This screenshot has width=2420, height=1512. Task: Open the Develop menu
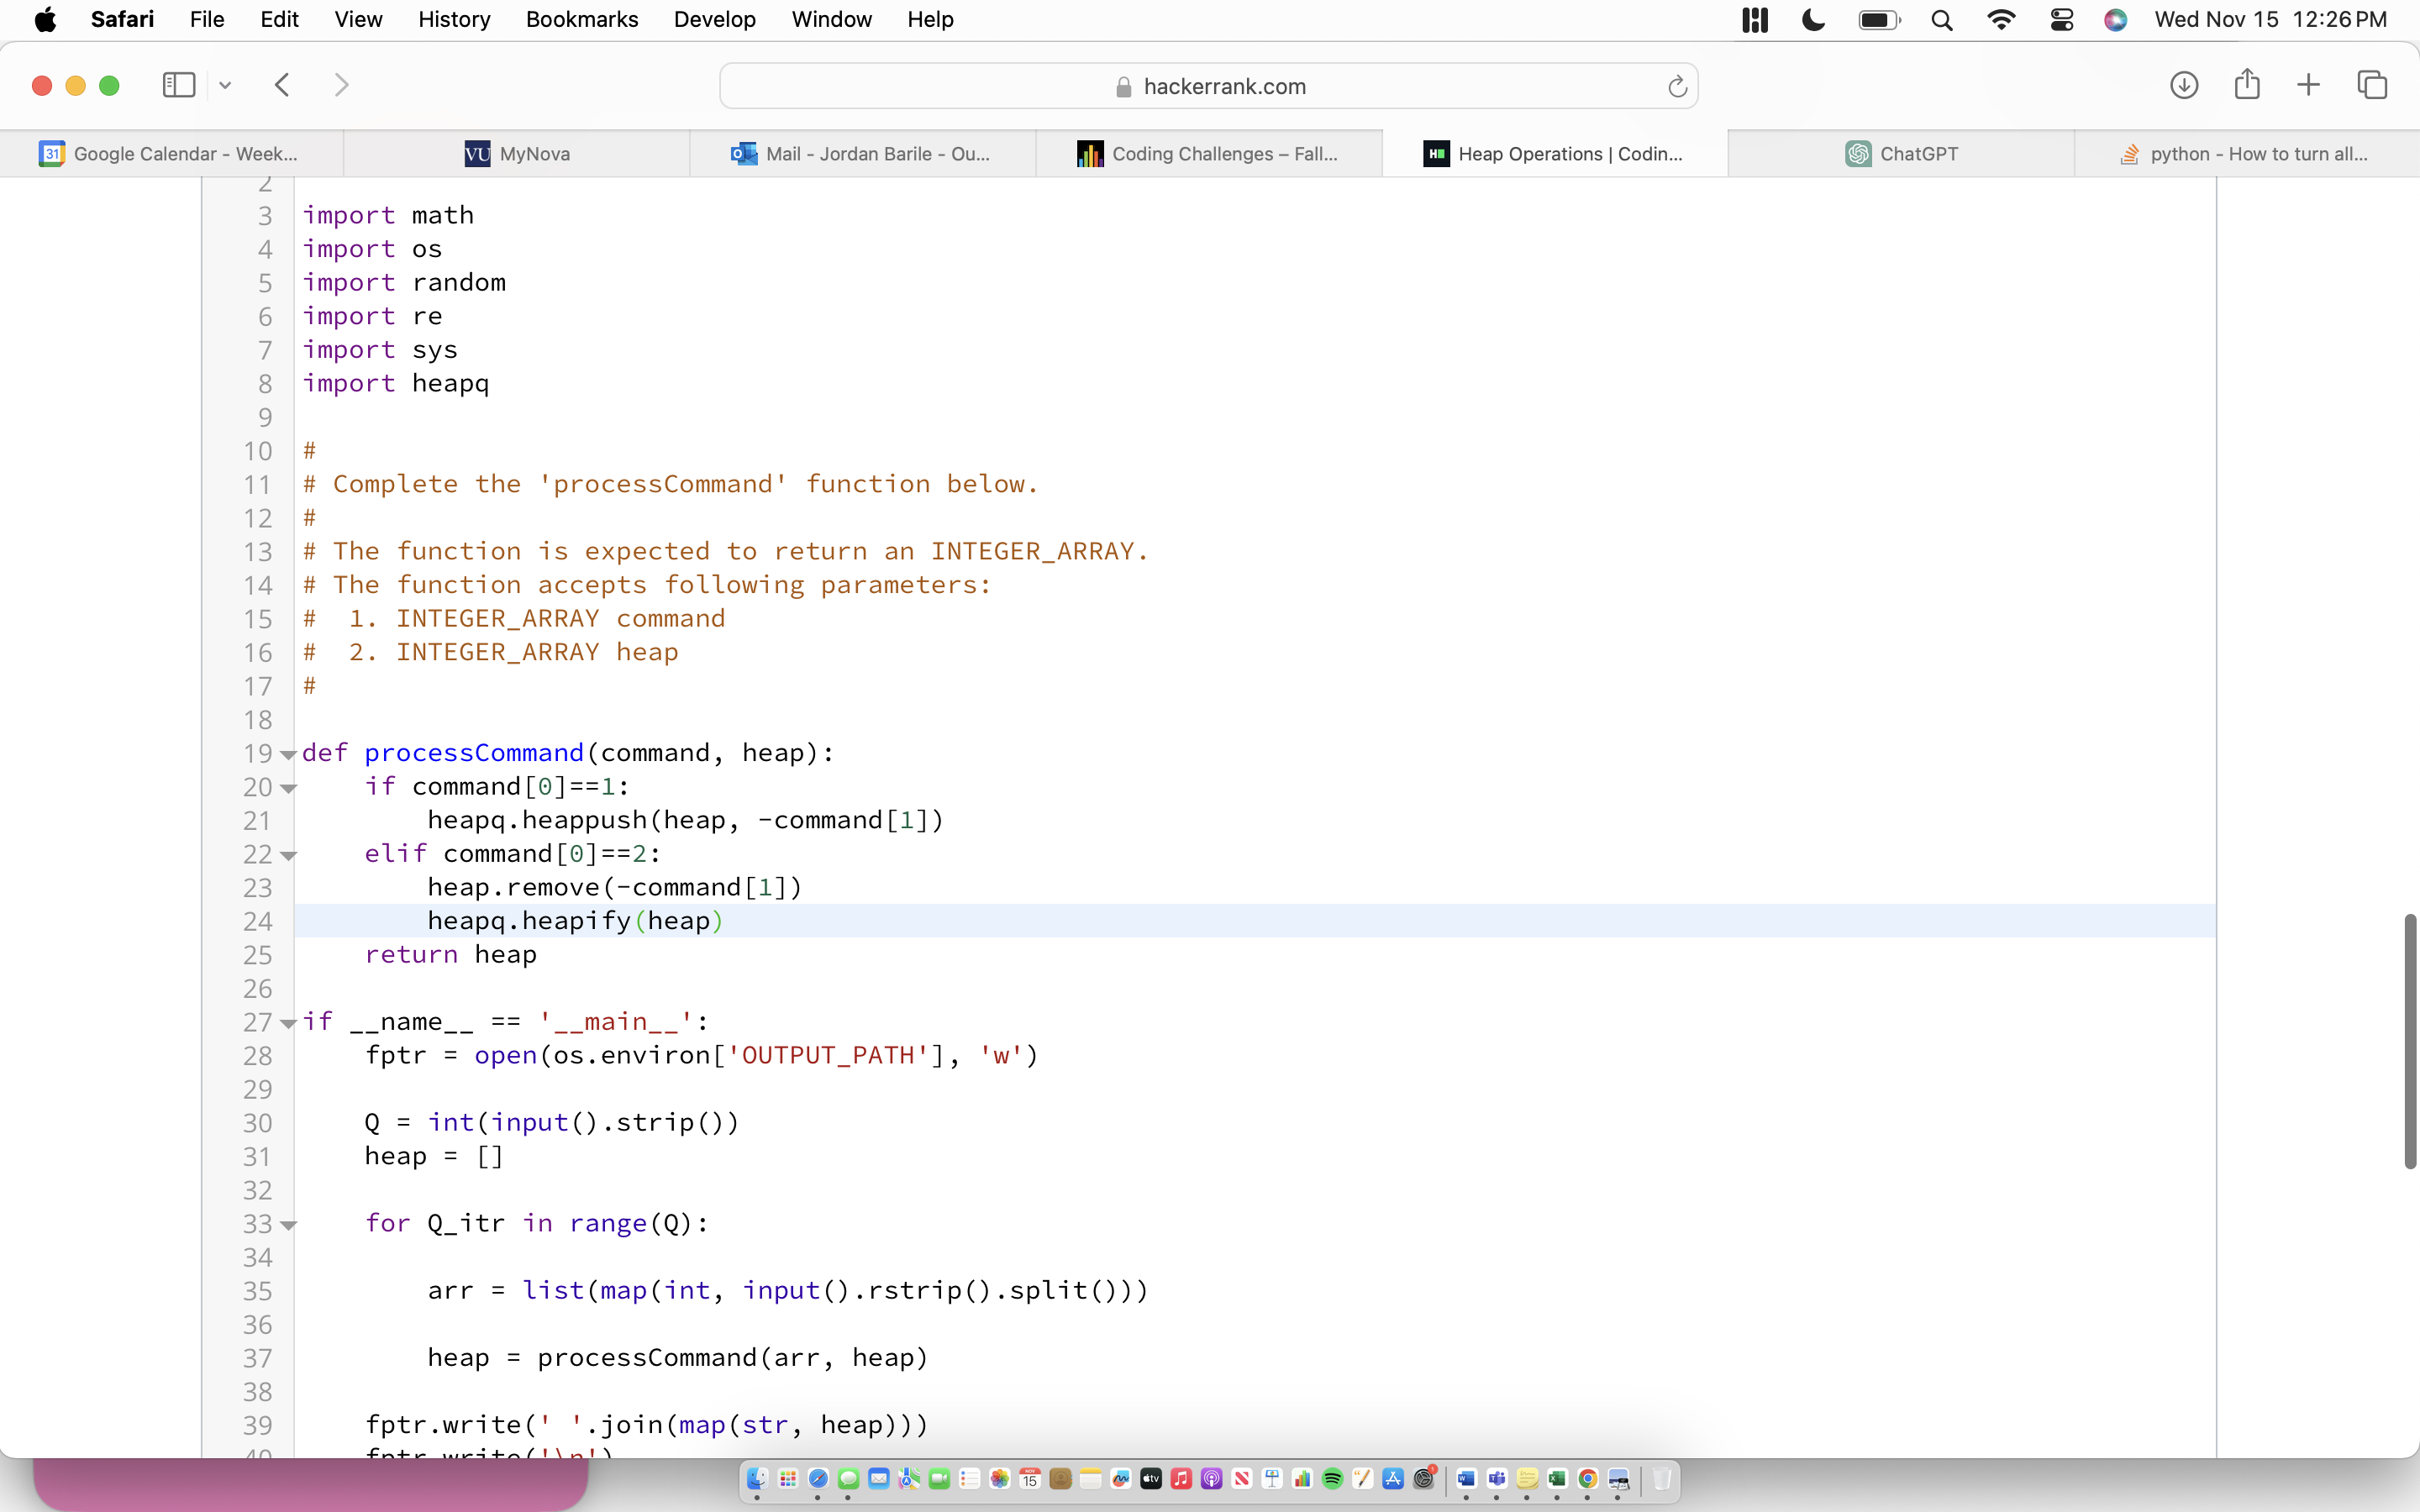pos(714,20)
